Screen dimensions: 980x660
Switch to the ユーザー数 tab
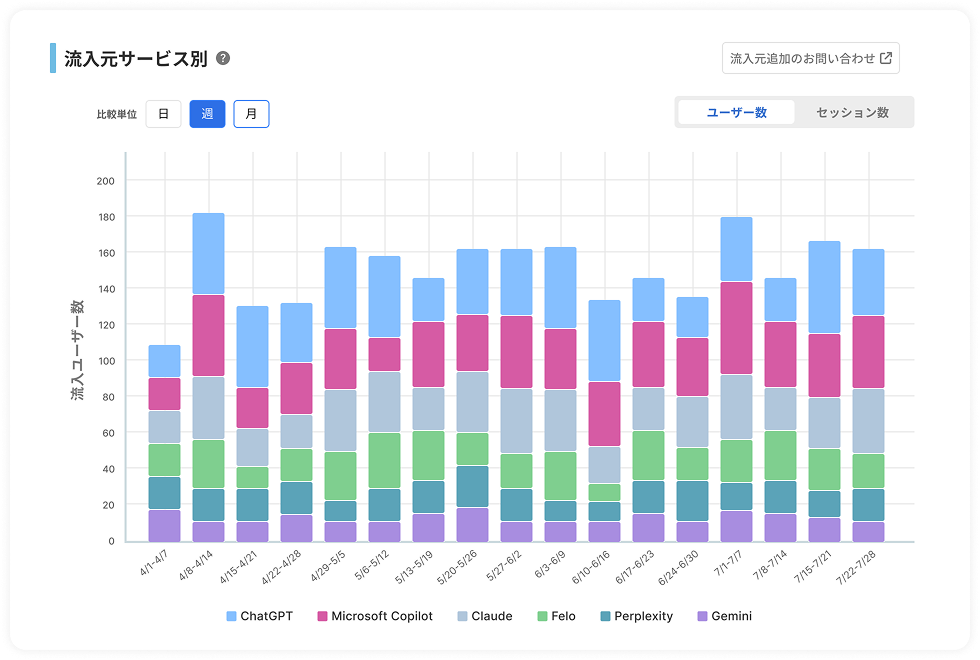pos(736,113)
